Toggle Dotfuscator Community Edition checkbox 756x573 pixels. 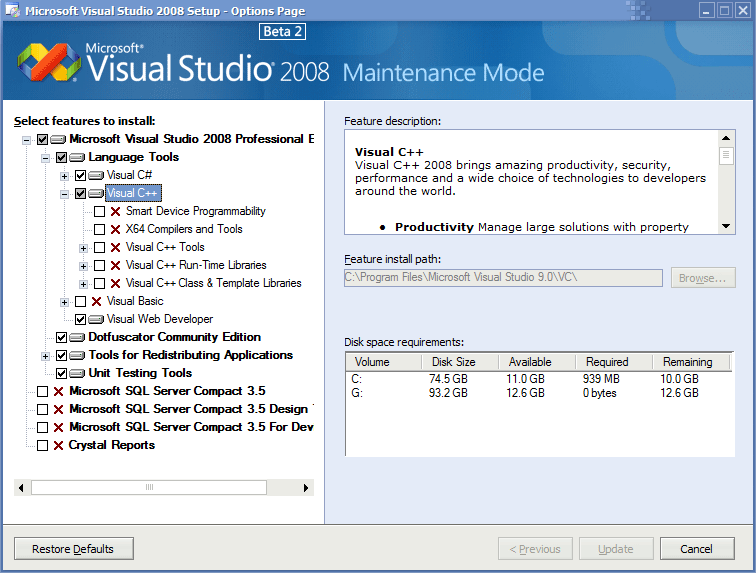61,337
